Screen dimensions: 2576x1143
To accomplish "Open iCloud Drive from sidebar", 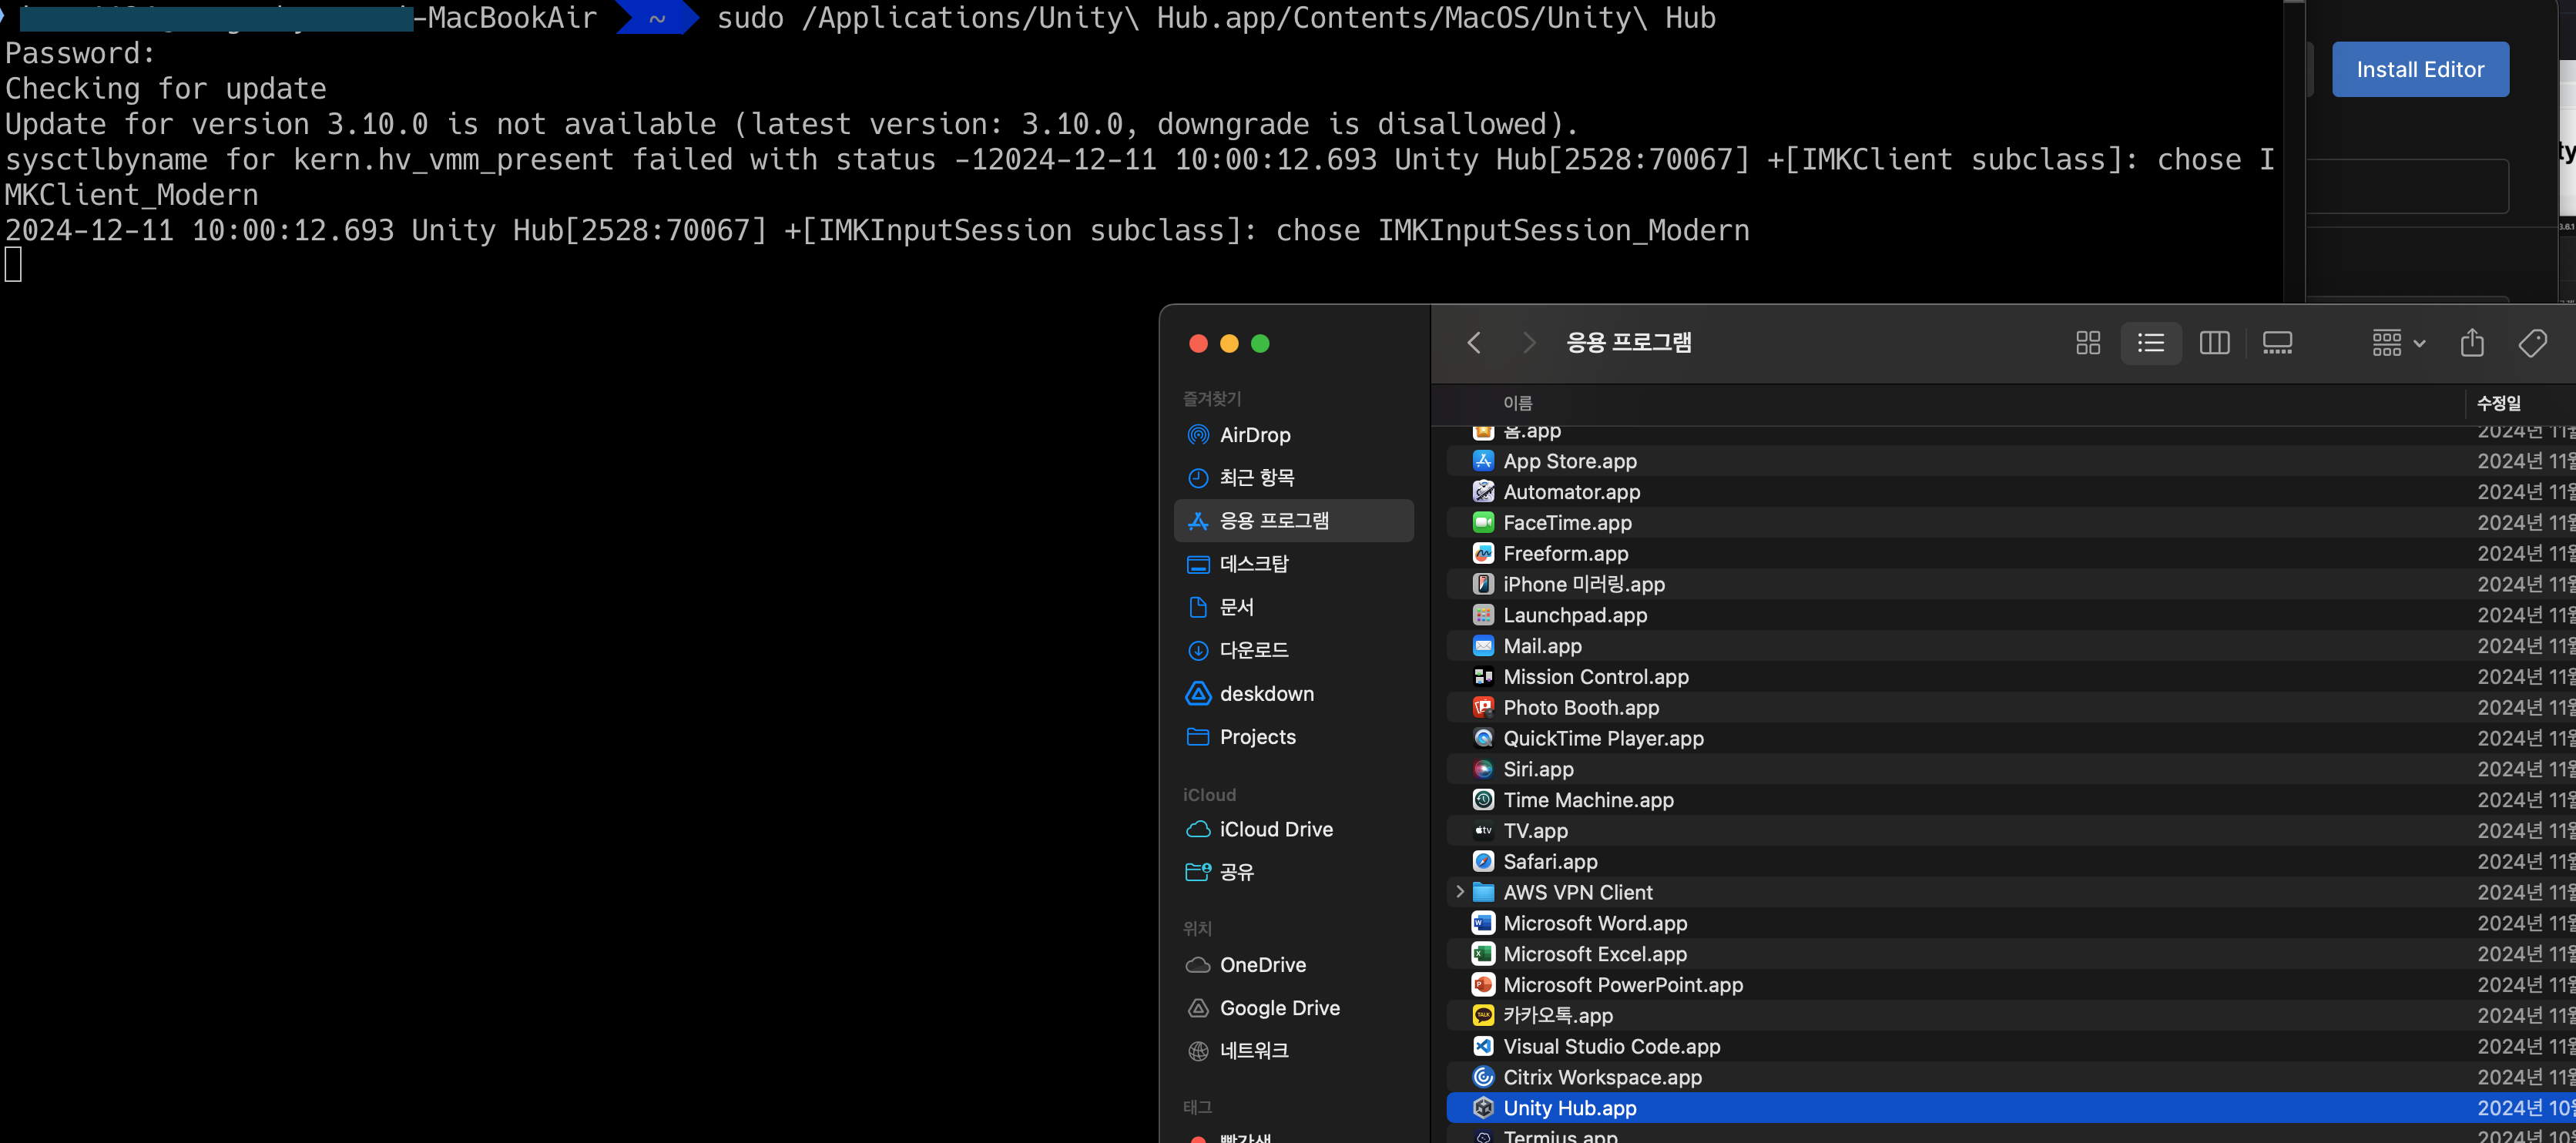I will pos(1275,829).
